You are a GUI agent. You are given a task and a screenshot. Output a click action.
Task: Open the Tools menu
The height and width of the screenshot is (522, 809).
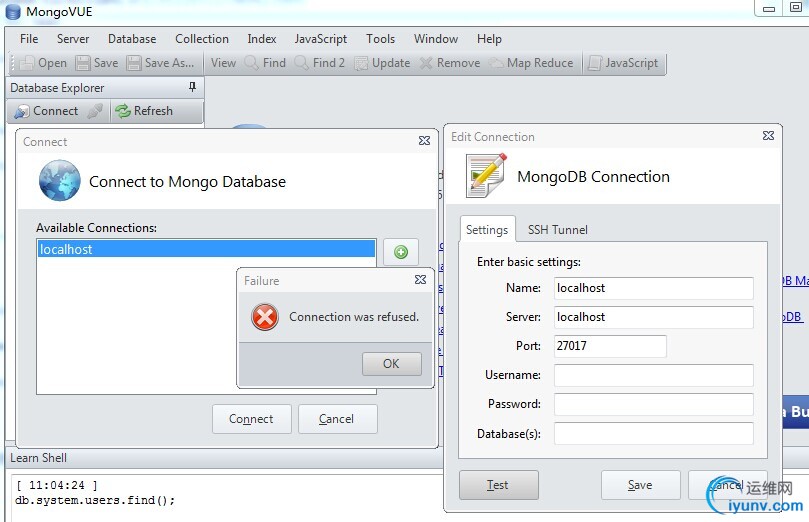point(380,39)
